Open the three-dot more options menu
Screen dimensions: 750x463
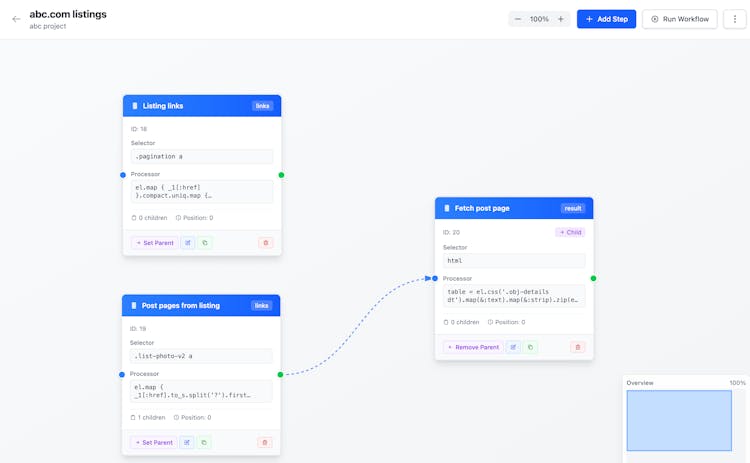coord(735,19)
